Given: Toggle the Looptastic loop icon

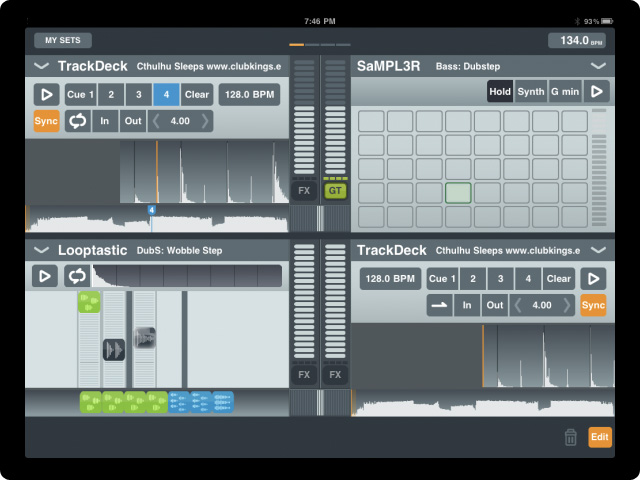Looking at the screenshot, I should (x=76, y=276).
